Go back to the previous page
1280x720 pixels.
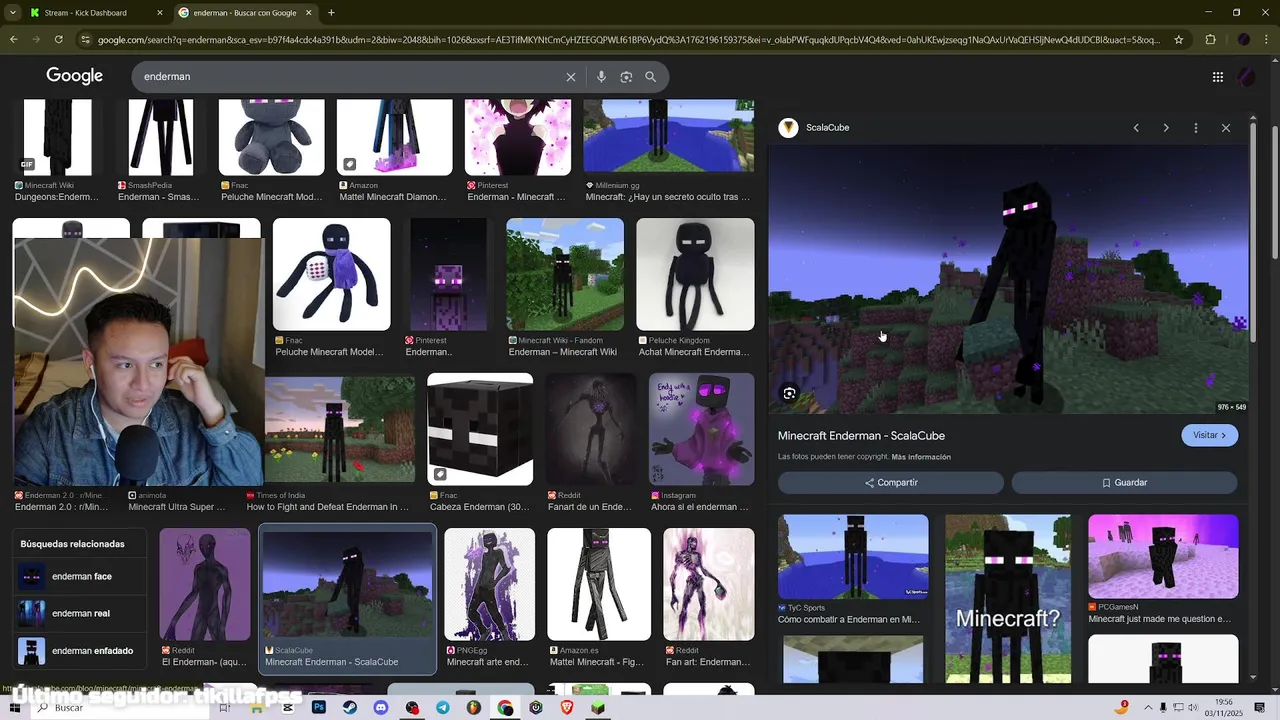coord(14,40)
